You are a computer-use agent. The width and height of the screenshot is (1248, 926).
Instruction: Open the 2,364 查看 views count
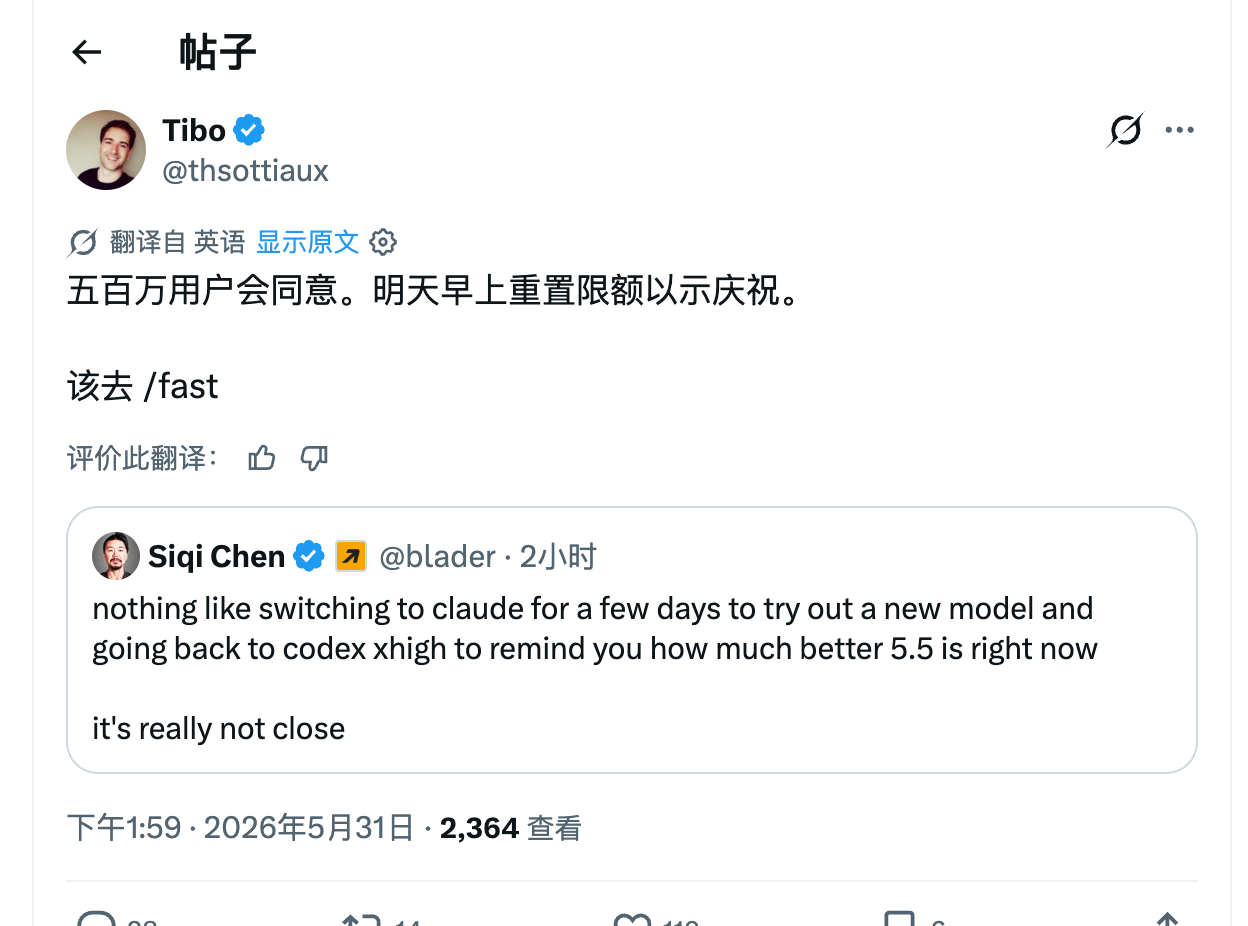tap(510, 828)
